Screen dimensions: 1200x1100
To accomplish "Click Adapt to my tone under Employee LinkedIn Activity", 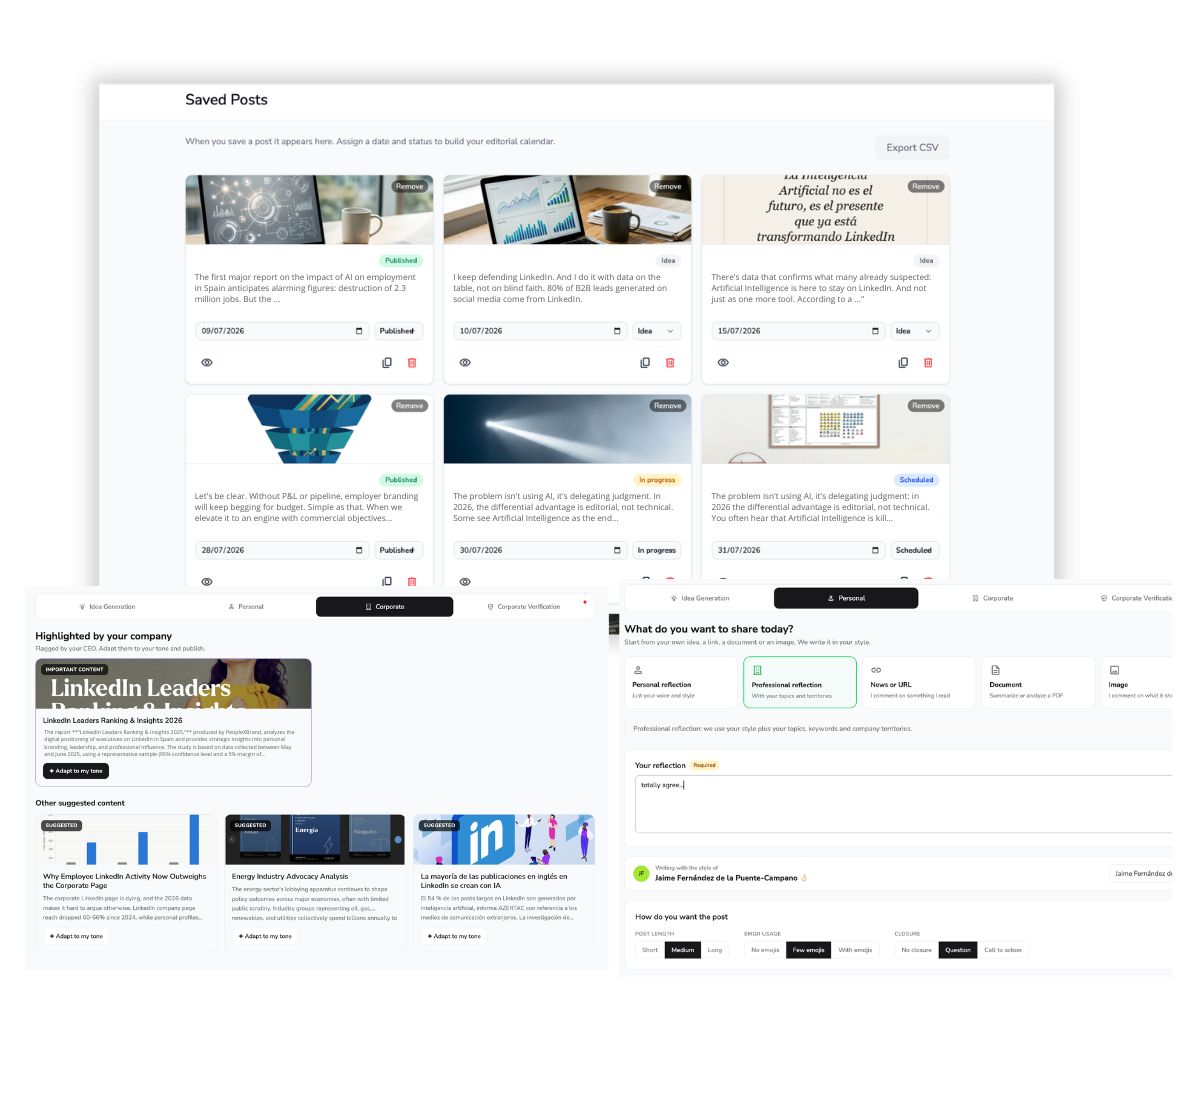I will point(76,936).
